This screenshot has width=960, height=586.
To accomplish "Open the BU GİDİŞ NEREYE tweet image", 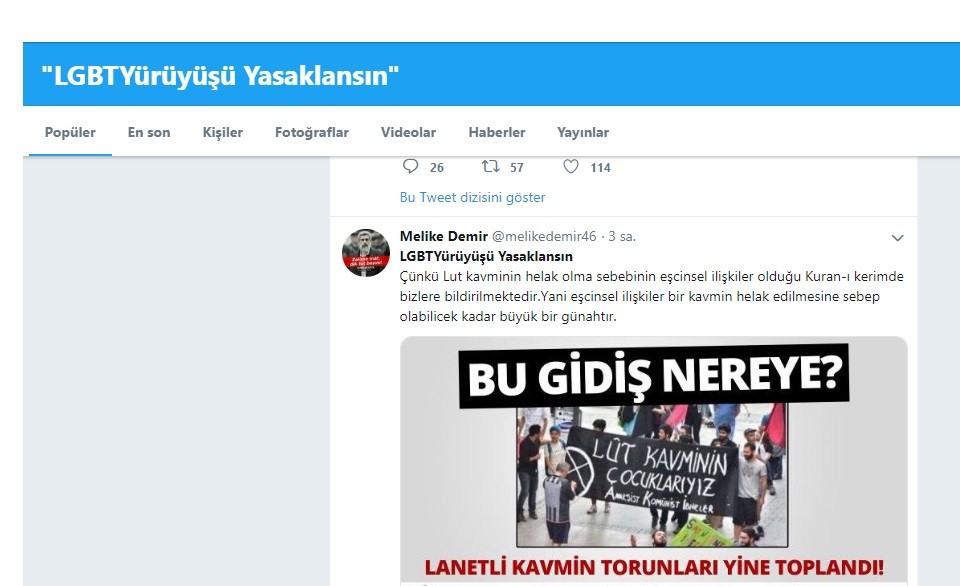I will (653, 460).
